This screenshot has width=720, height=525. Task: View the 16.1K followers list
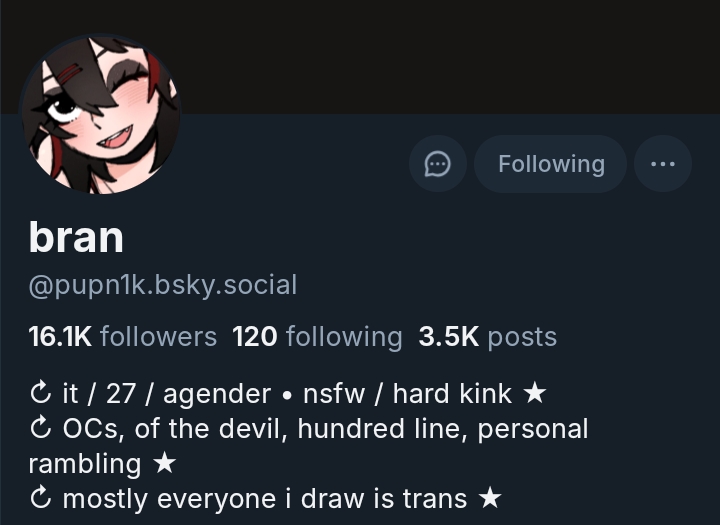[123, 337]
